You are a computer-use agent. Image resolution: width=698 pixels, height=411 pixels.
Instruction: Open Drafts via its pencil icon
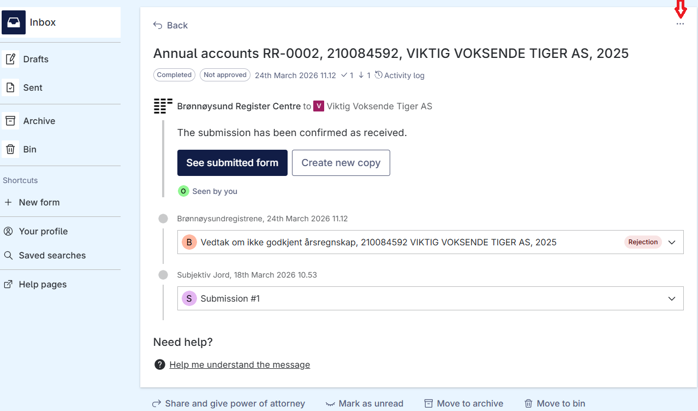10,59
